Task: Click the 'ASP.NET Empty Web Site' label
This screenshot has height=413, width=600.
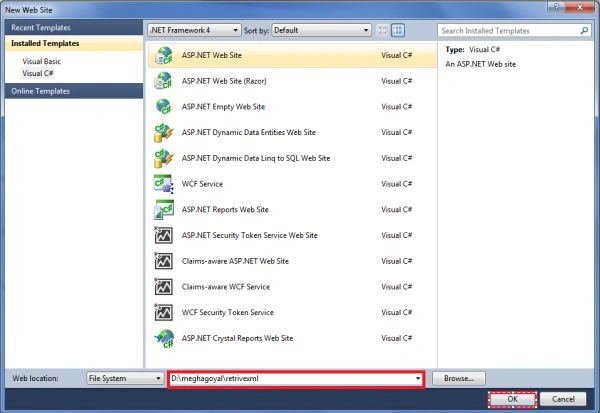Action: [223, 107]
